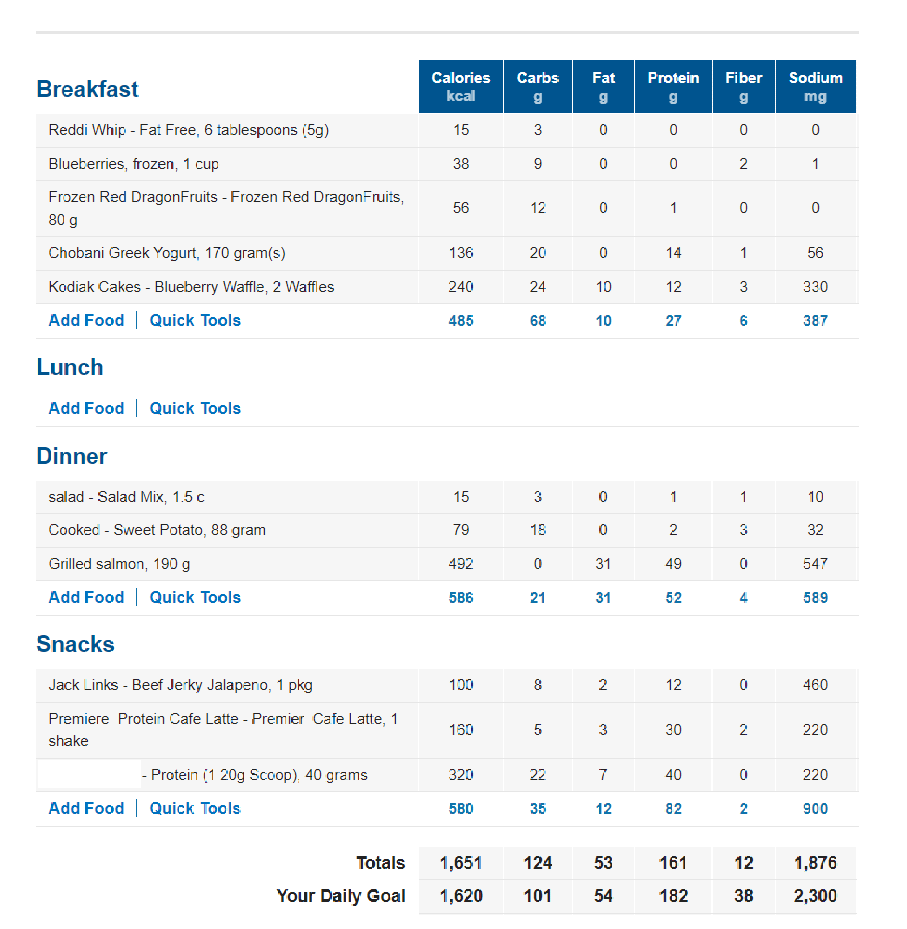907x929 pixels.
Task: Open the Blueberries, frozen entry
Action: pos(133,164)
